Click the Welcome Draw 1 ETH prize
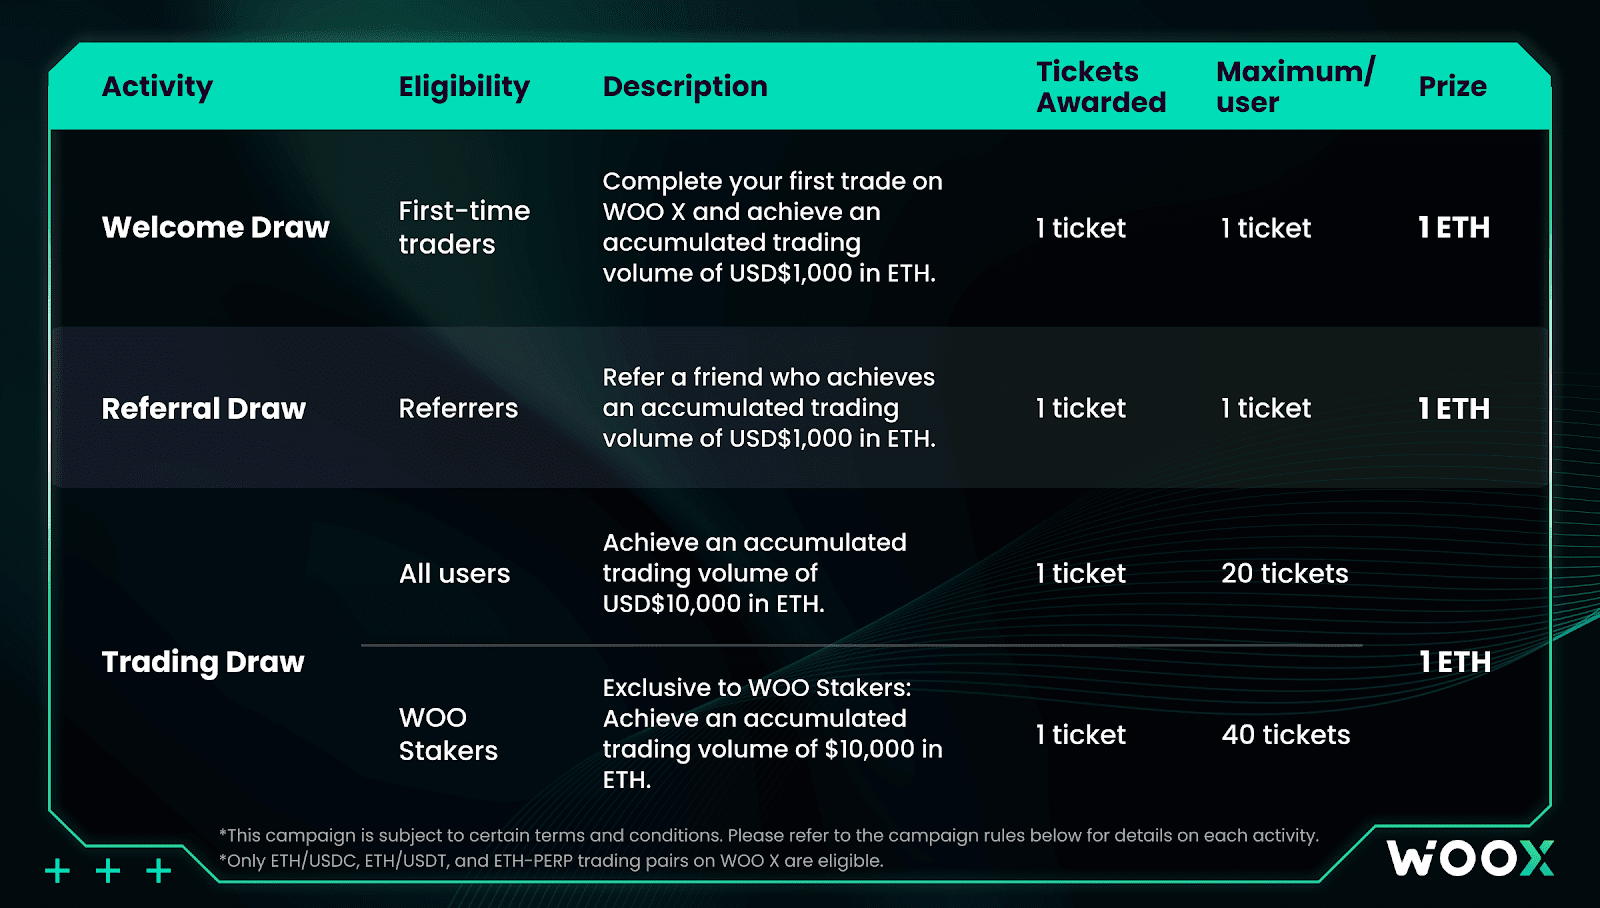Viewport: 1600px width, 908px height. point(1454,228)
